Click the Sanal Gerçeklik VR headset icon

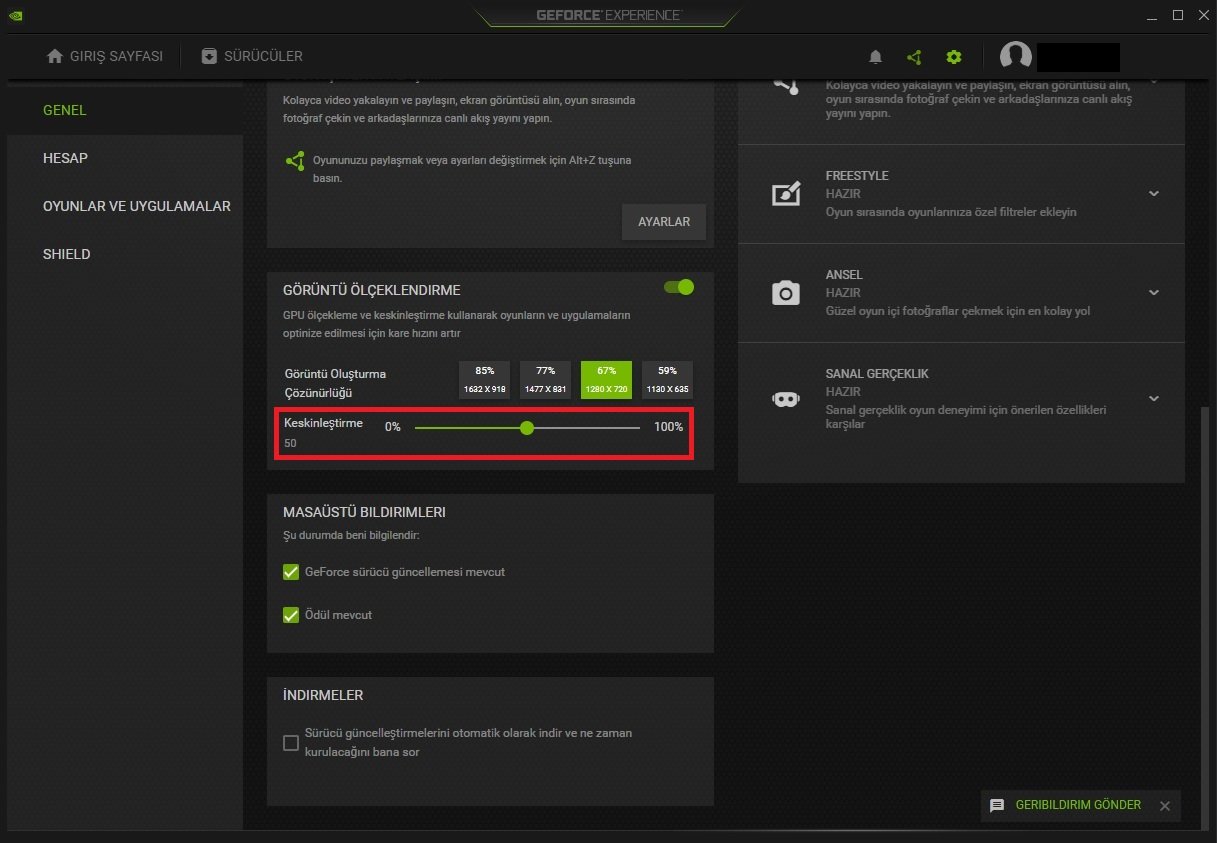pos(786,399)
